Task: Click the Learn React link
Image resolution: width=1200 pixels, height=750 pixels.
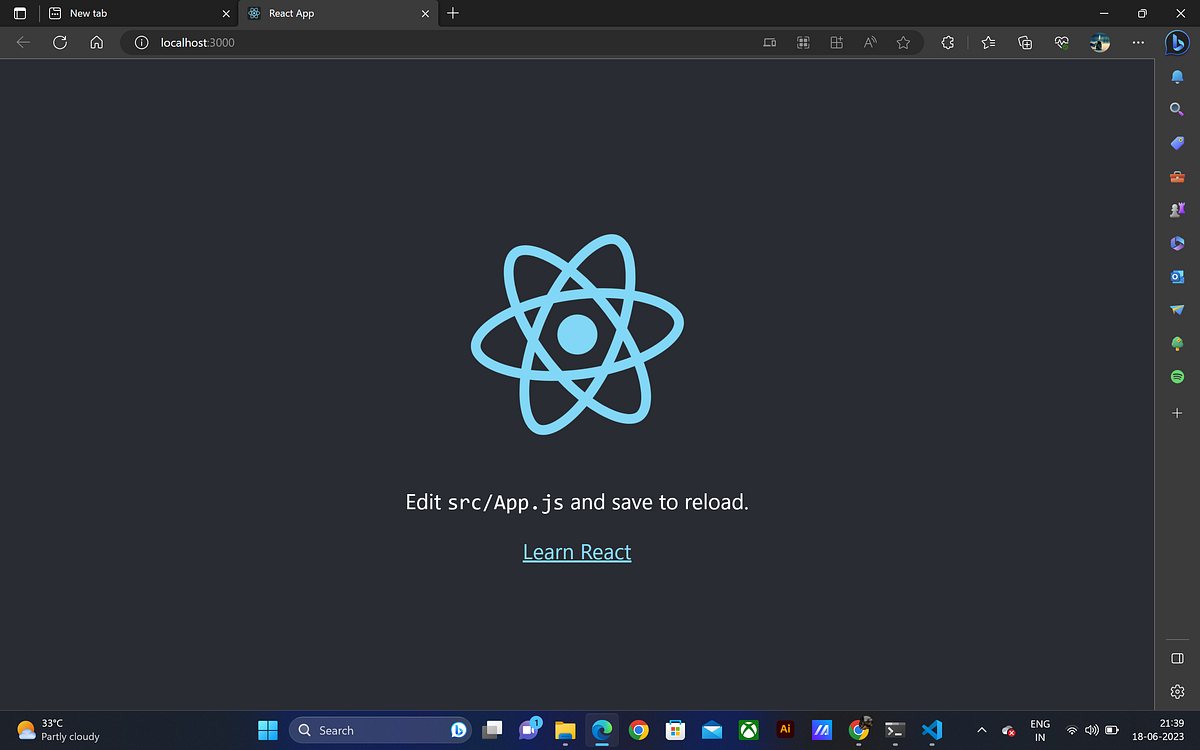Action: [577, 551]
